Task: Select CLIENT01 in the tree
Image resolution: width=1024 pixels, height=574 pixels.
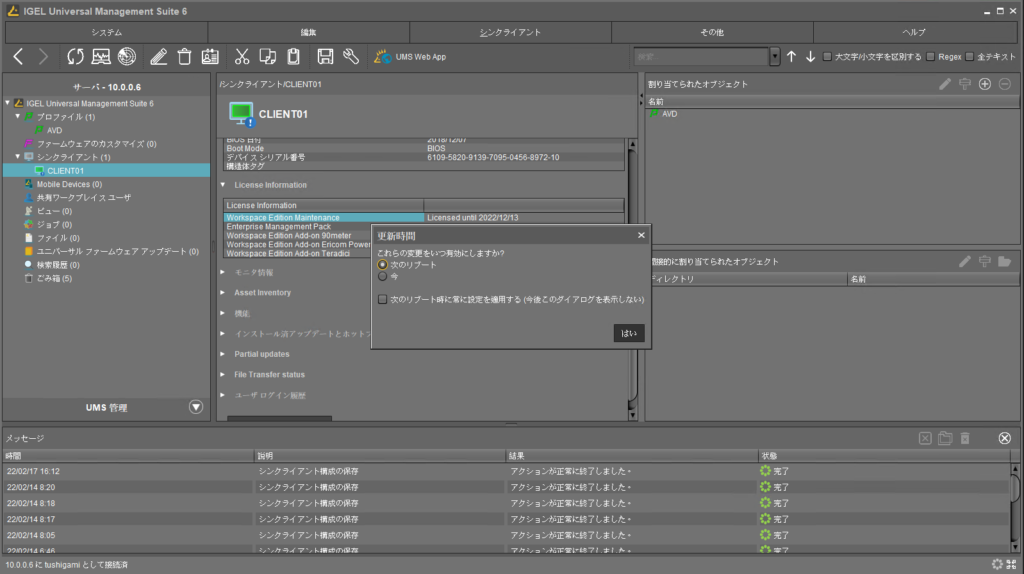Action: pyautogui.click(x=65, y=170)
